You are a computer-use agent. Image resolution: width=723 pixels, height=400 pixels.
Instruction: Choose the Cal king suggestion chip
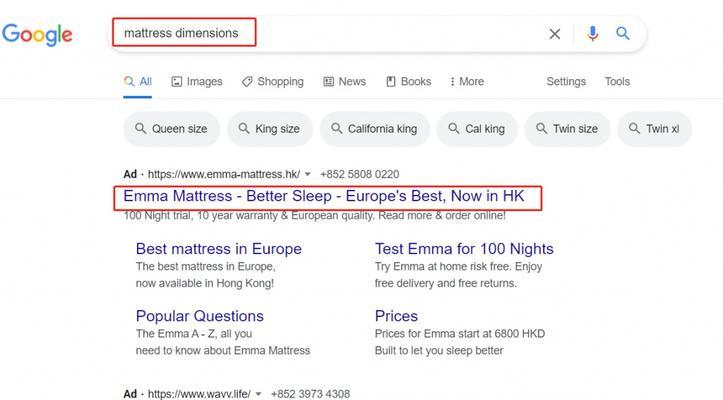pyautogui.click(x=477, y=129)
